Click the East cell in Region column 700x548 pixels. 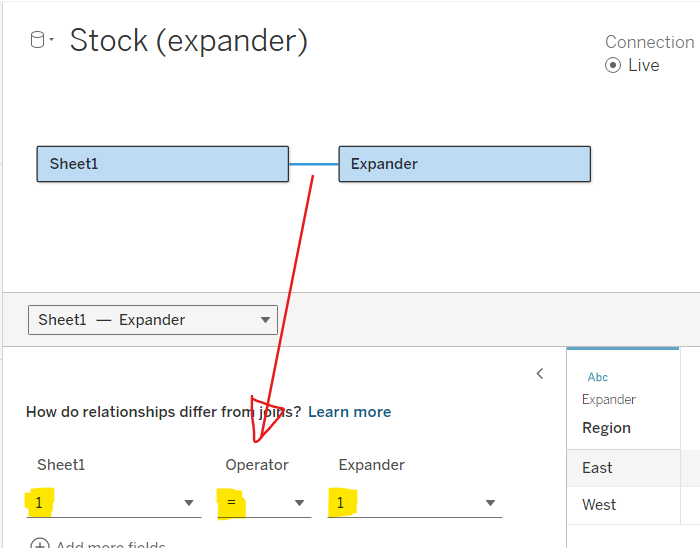(x=597, y=468)
